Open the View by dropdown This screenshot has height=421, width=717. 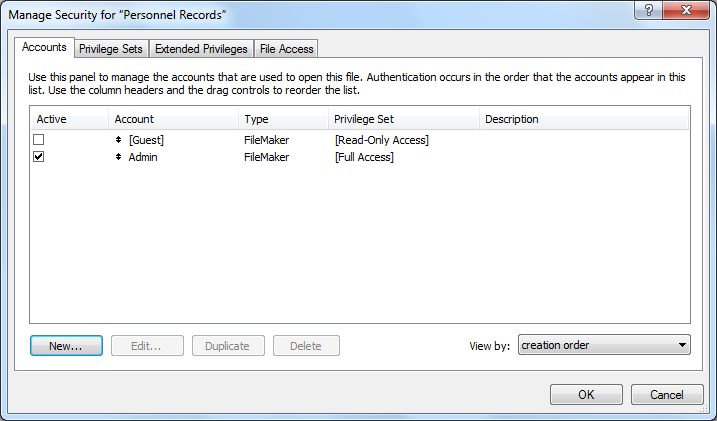604,346
